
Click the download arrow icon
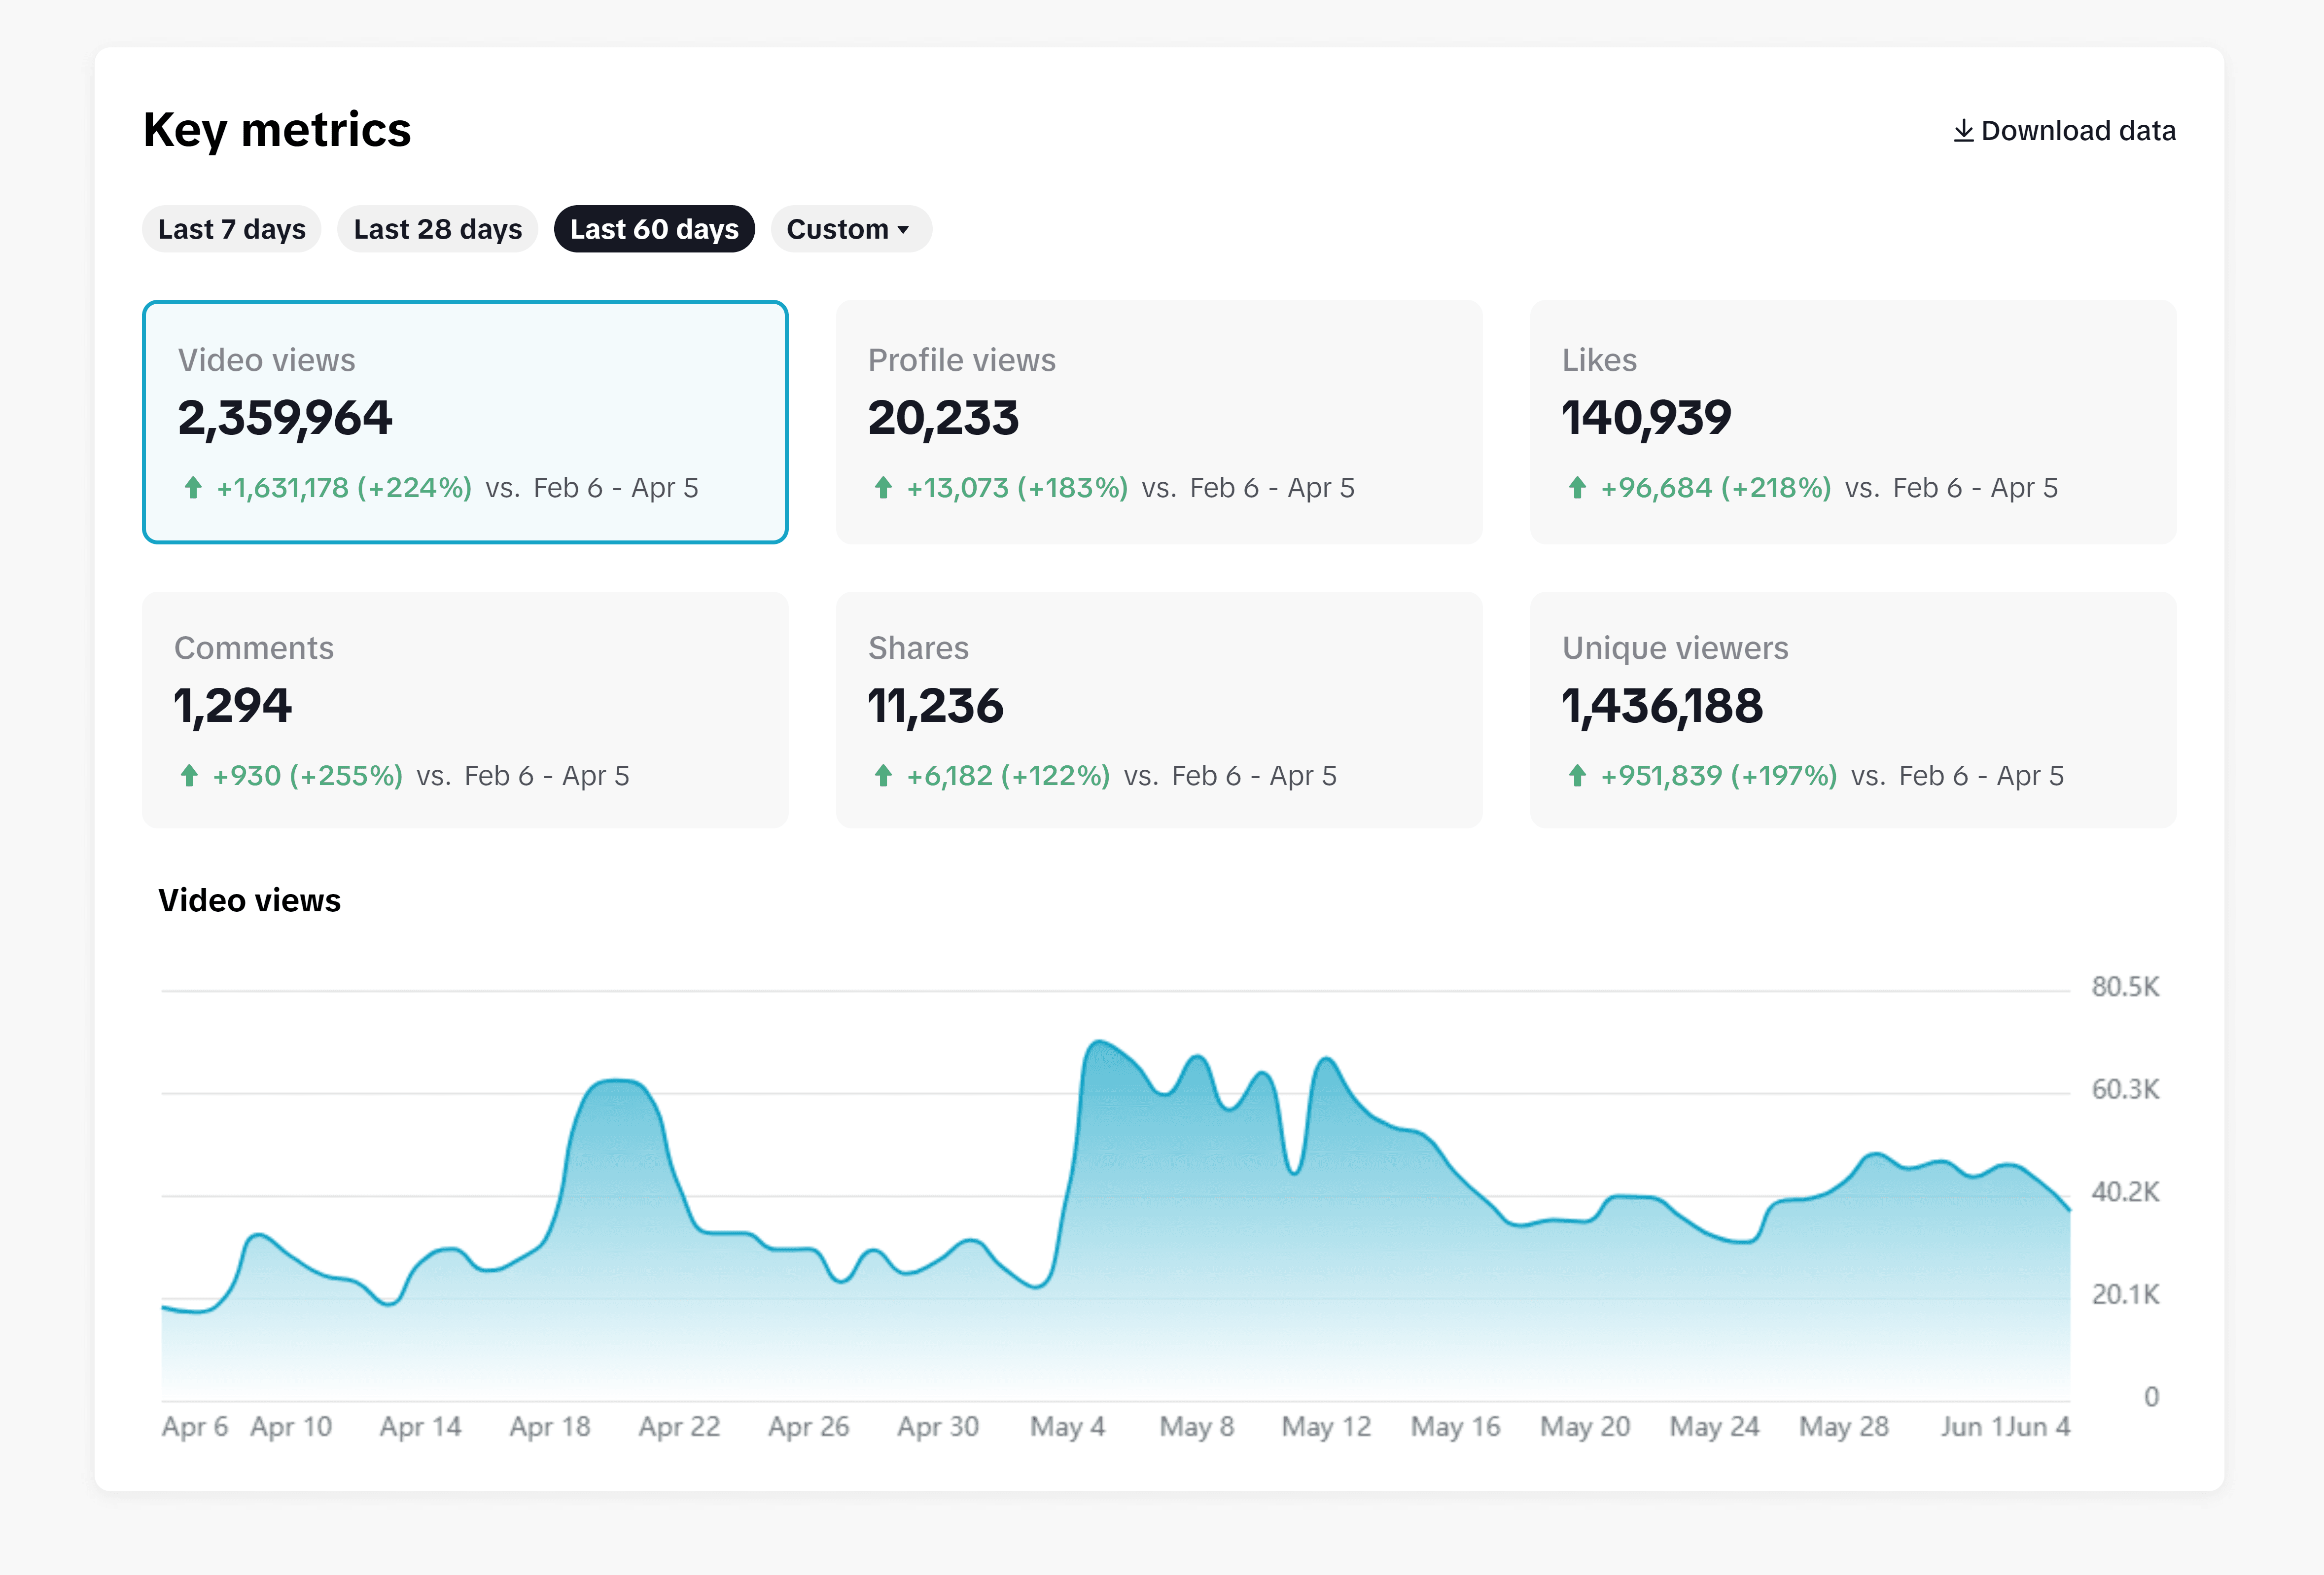pyautogui.click(x=1963, y=131)
